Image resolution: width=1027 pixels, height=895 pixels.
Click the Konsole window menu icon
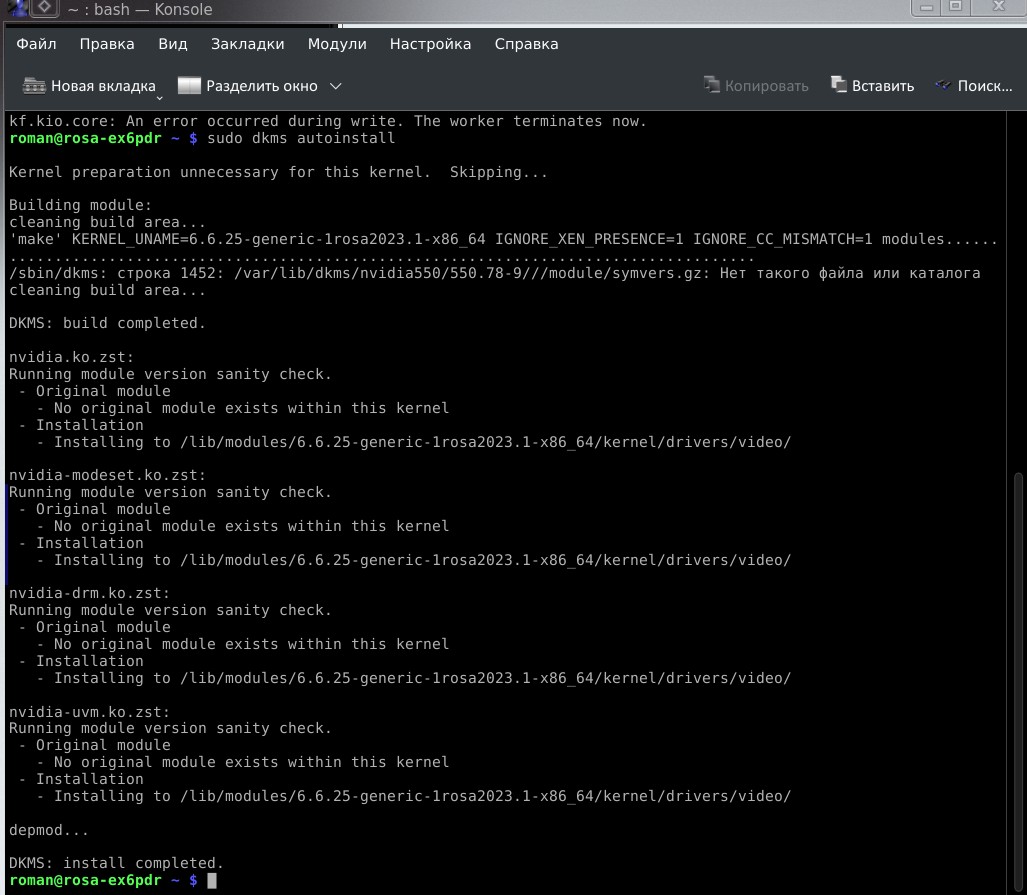pos(16,8)
